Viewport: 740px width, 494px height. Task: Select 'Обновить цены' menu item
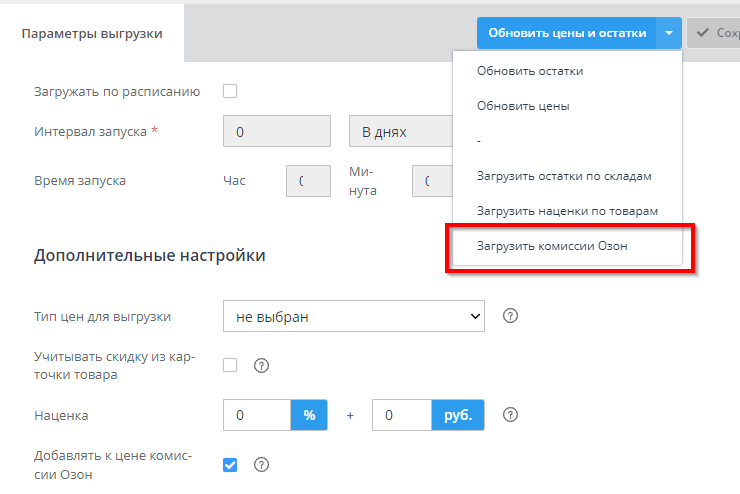(524, 106)
